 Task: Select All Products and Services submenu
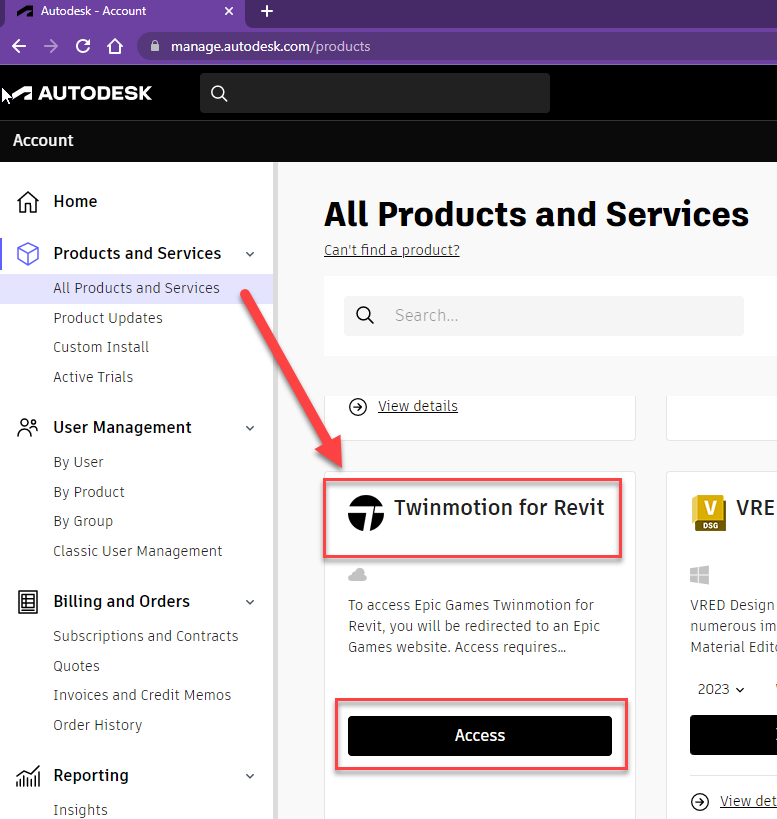tap(136, 288)
